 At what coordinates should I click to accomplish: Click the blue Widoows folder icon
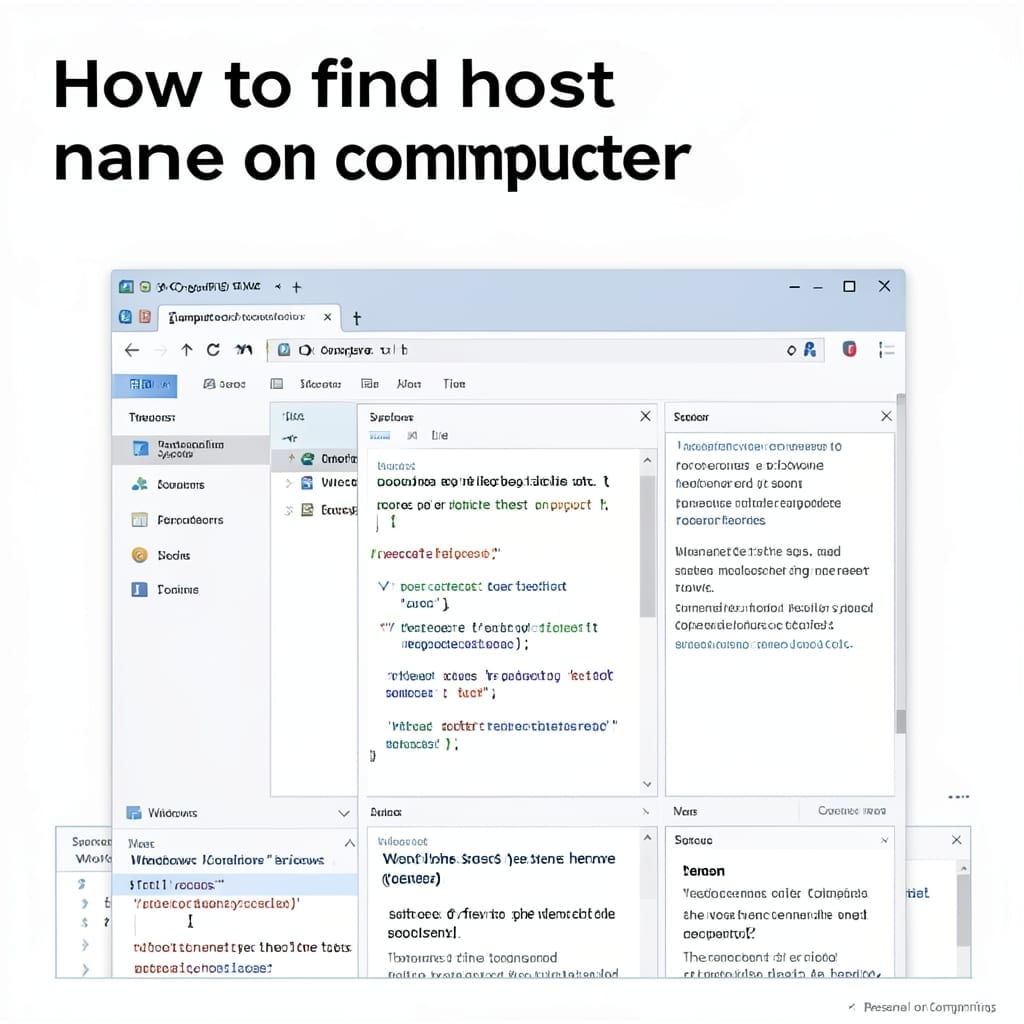(x=134, y=812)
